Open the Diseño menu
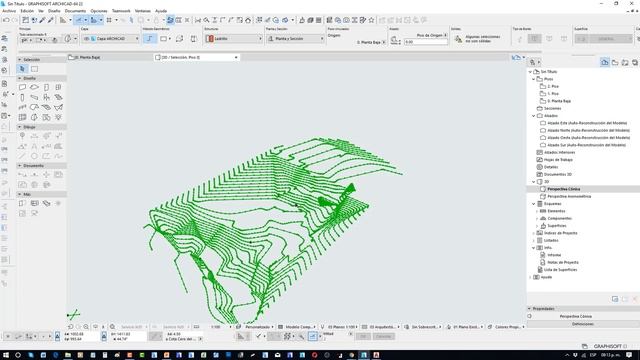 click(x=54, y=11)
